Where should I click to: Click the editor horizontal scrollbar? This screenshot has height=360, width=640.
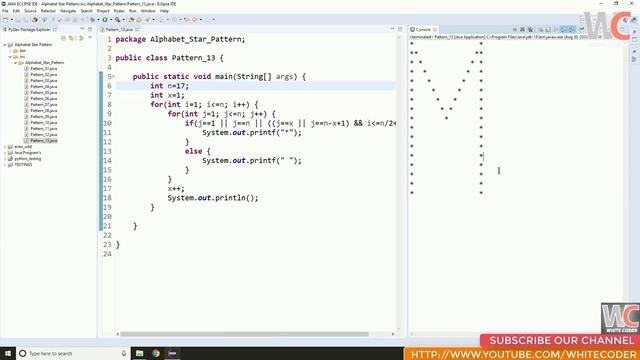(x=244, y=334)
